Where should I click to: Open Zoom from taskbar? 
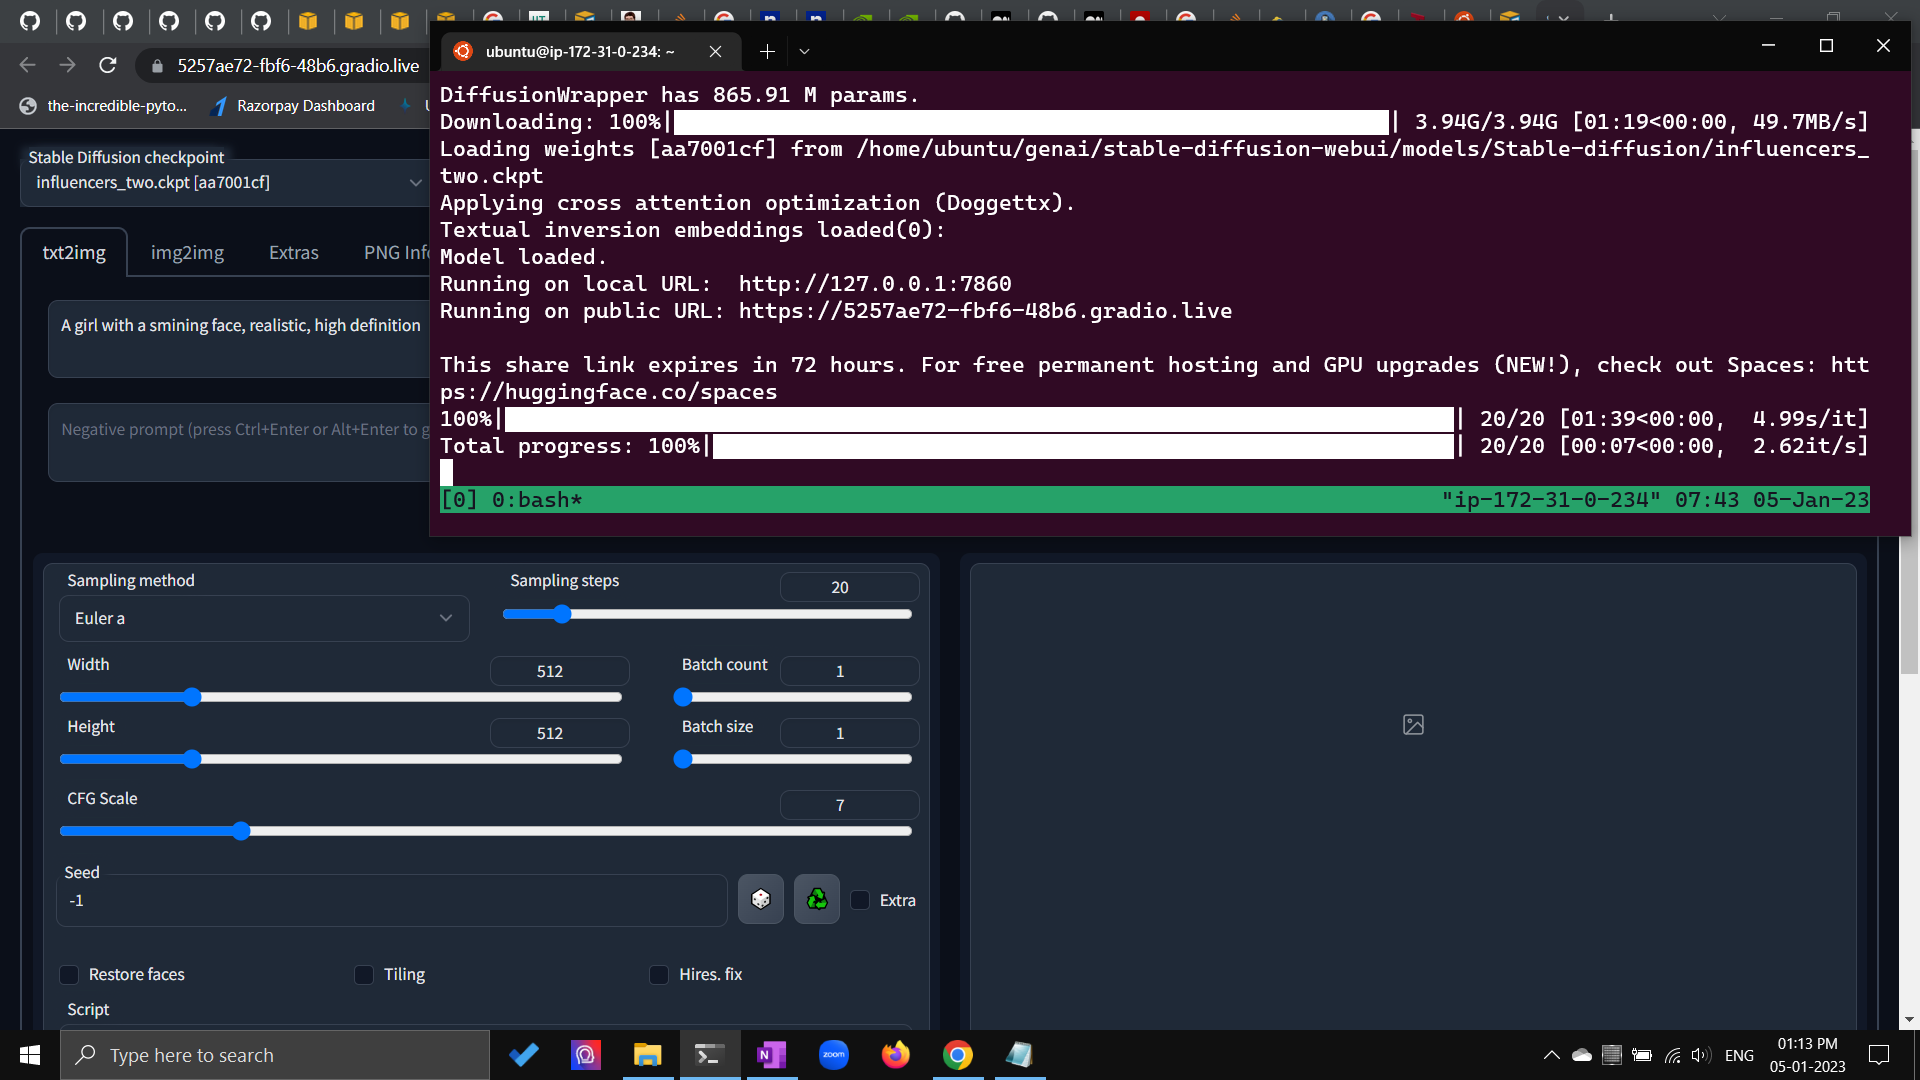point(834,1055)
